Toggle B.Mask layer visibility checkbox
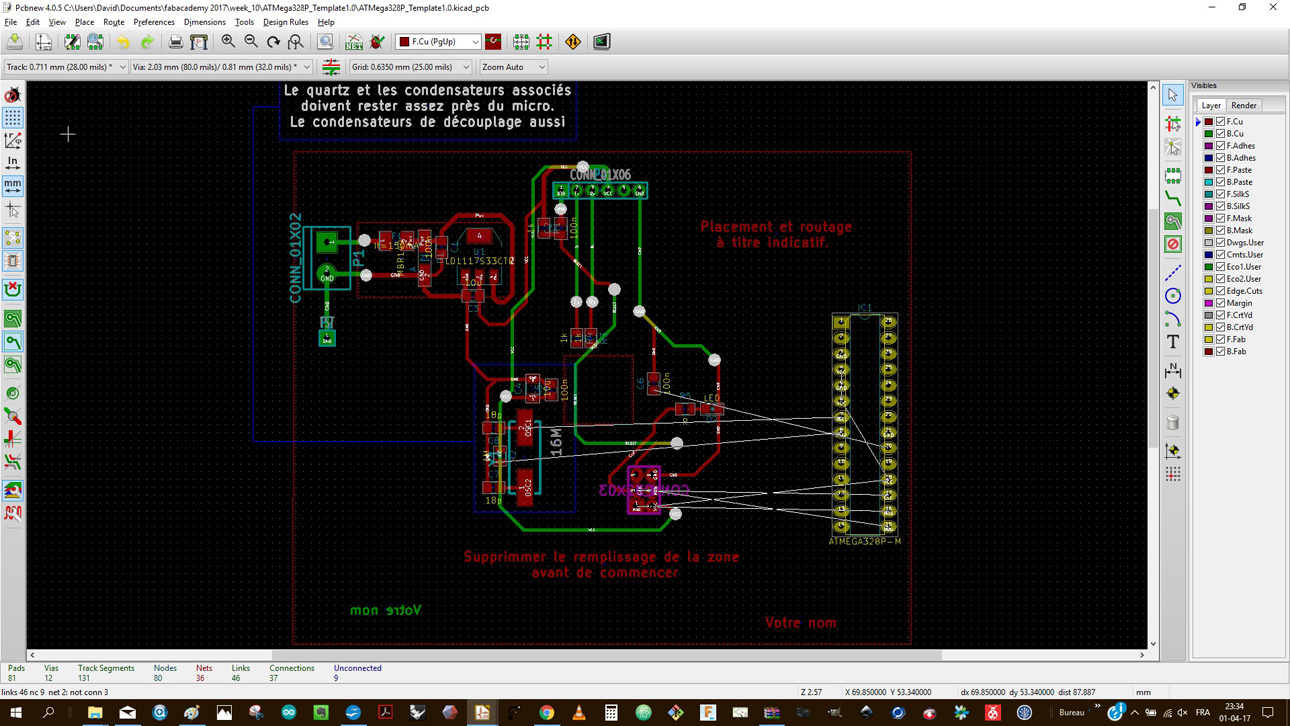The image size is (1290, 726). (x=1221, y=230)
